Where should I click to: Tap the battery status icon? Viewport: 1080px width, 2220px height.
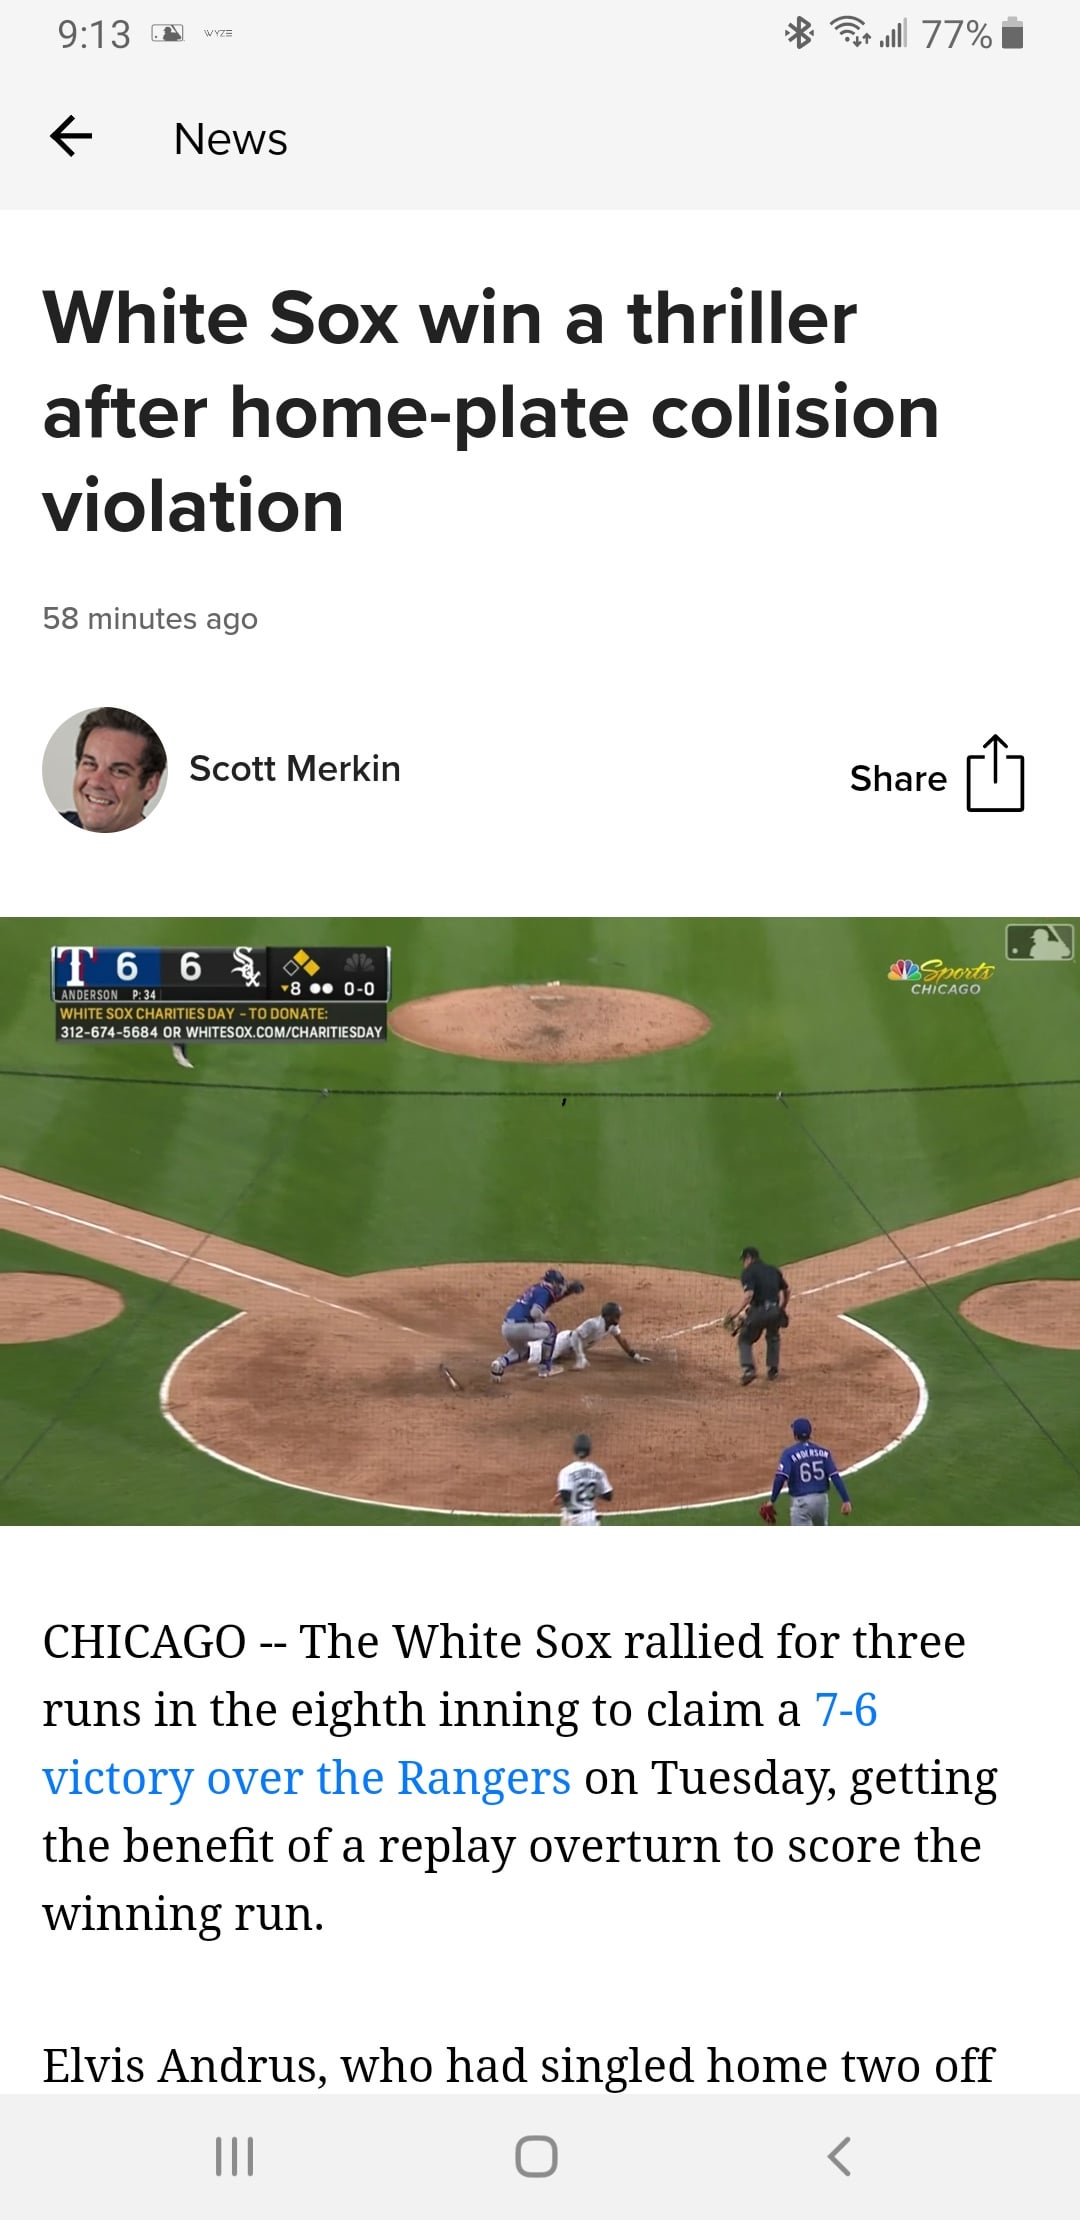click(x=1012, y=34)
